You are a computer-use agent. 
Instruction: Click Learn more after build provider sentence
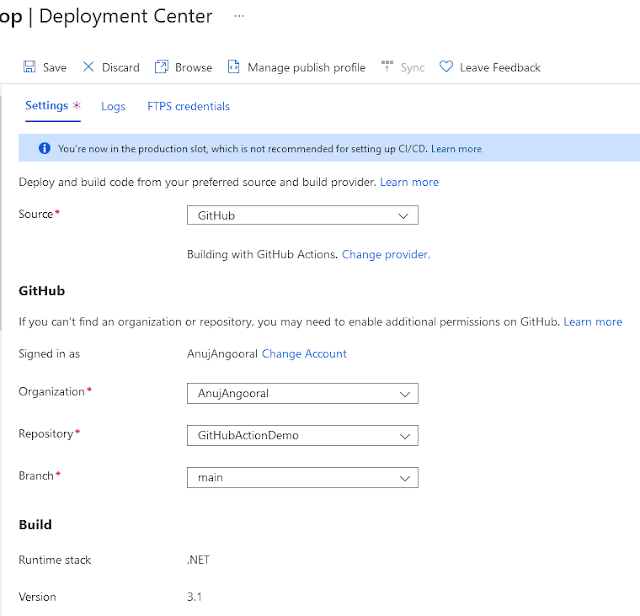409,182
